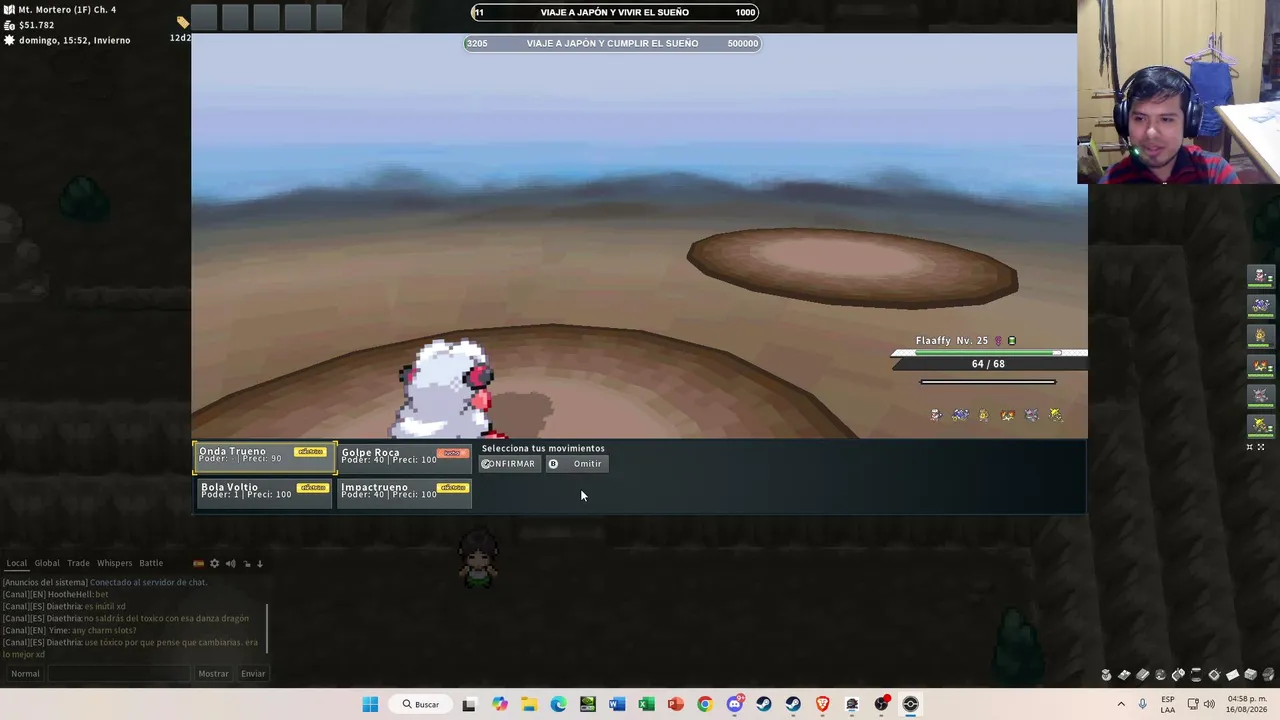Click the Flaaffy back sprite in battle

[x=447, y=390]
